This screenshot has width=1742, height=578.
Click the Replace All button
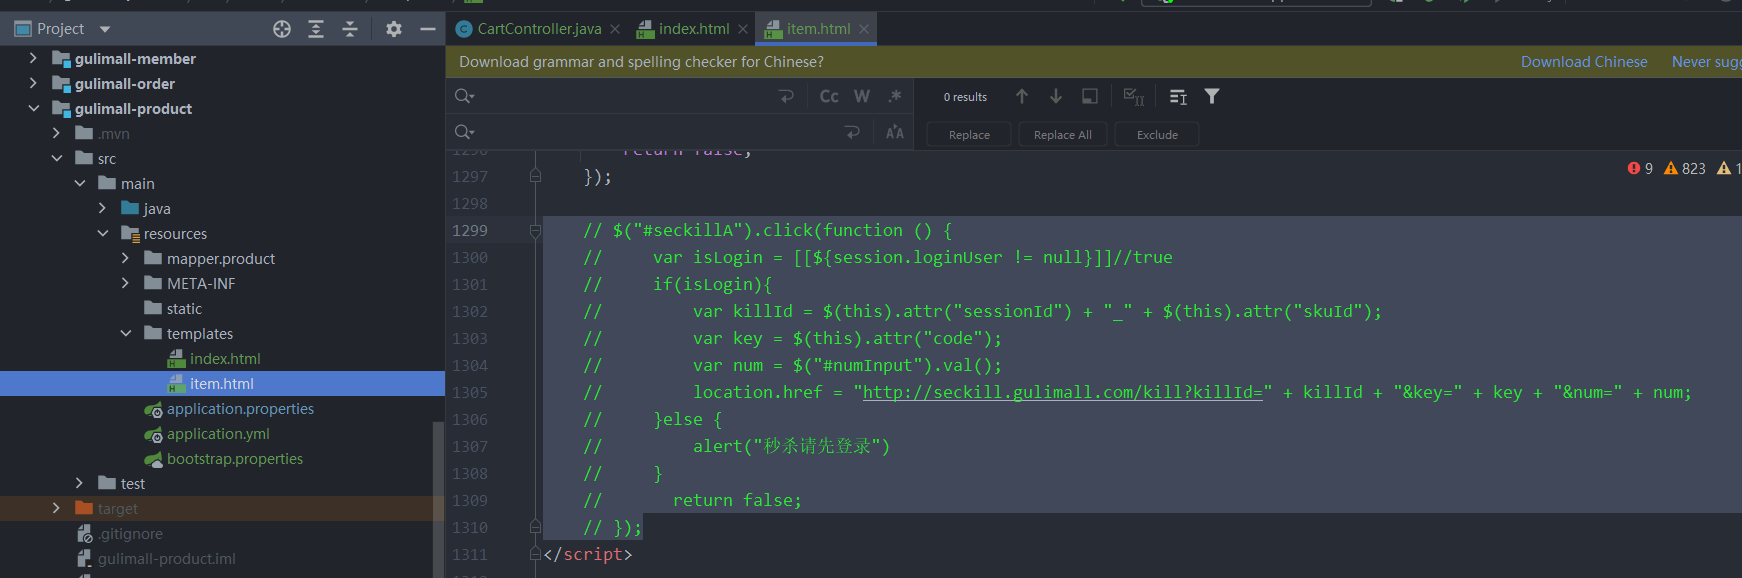click(x=1062, y=134)
